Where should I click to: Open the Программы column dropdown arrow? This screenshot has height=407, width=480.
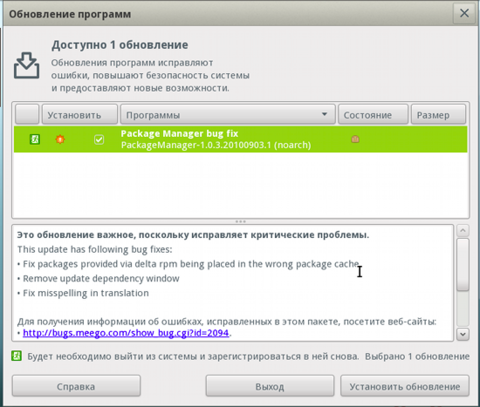point(324,114)
